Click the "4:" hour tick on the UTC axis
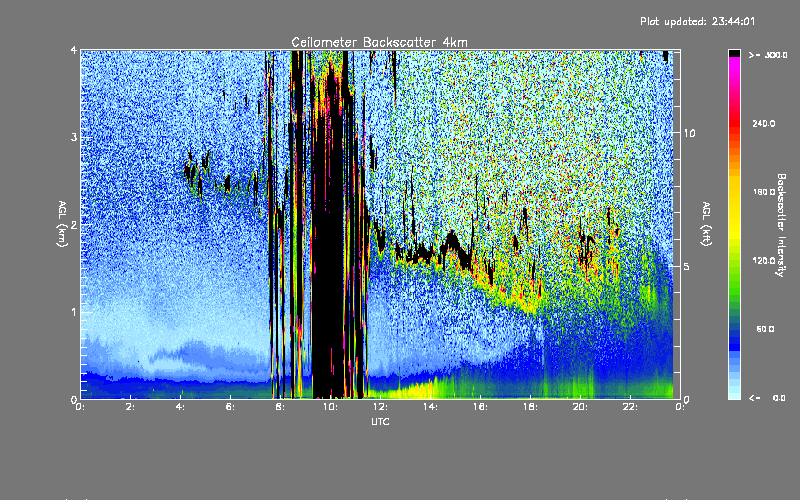 click(x=181, y=407)
